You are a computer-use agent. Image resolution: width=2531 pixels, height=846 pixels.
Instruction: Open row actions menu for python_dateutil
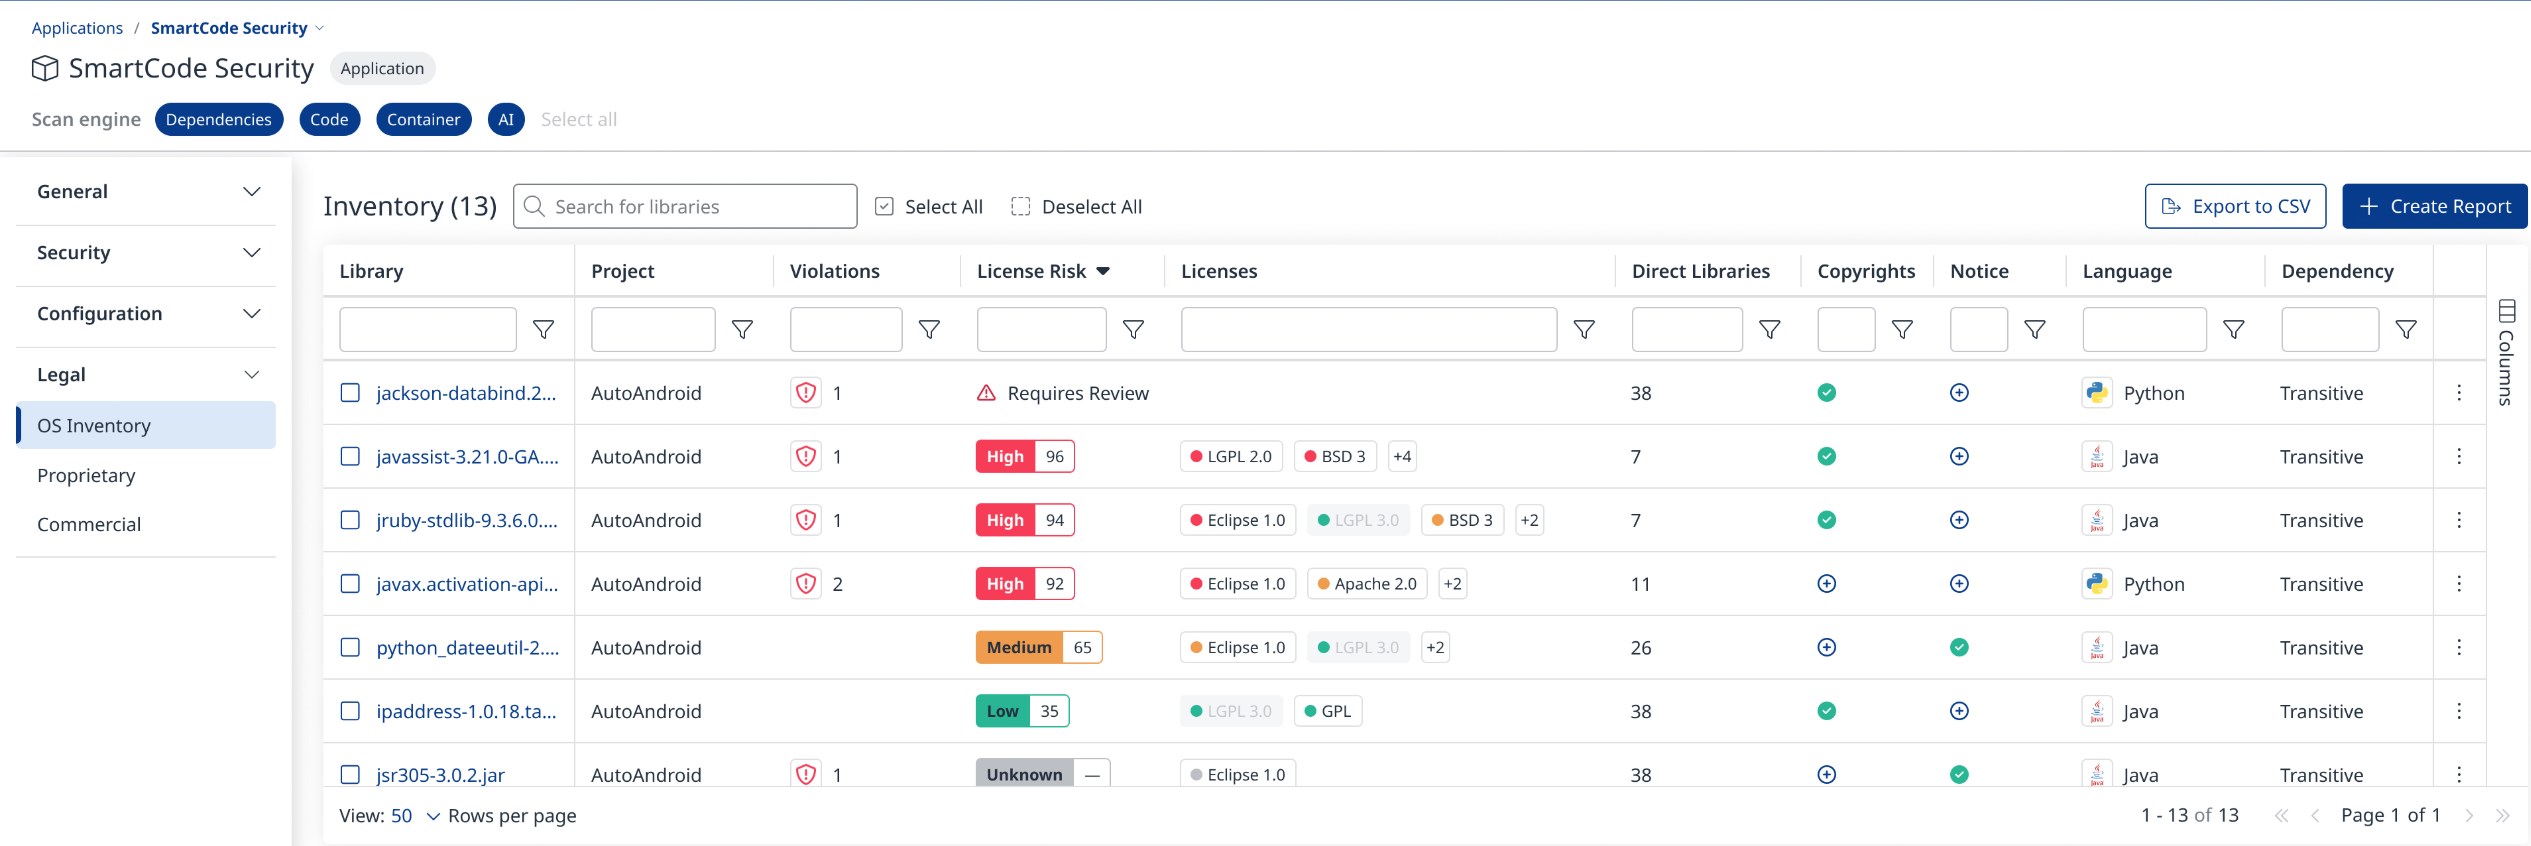point(2459,647)
